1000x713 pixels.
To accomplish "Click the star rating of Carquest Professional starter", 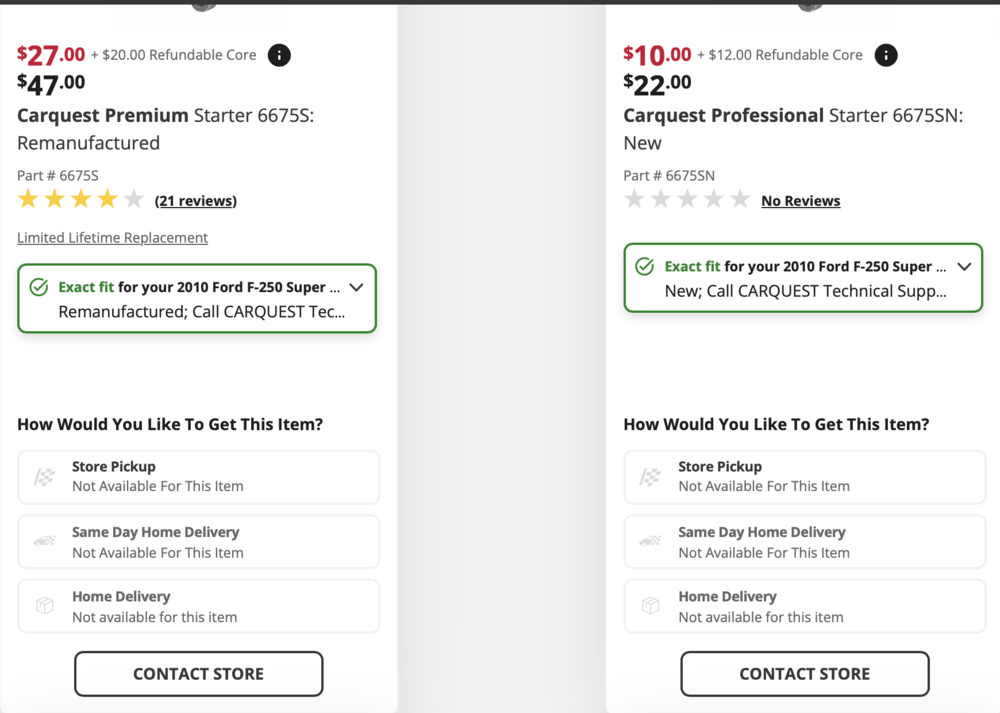I will tap(686, 200).
